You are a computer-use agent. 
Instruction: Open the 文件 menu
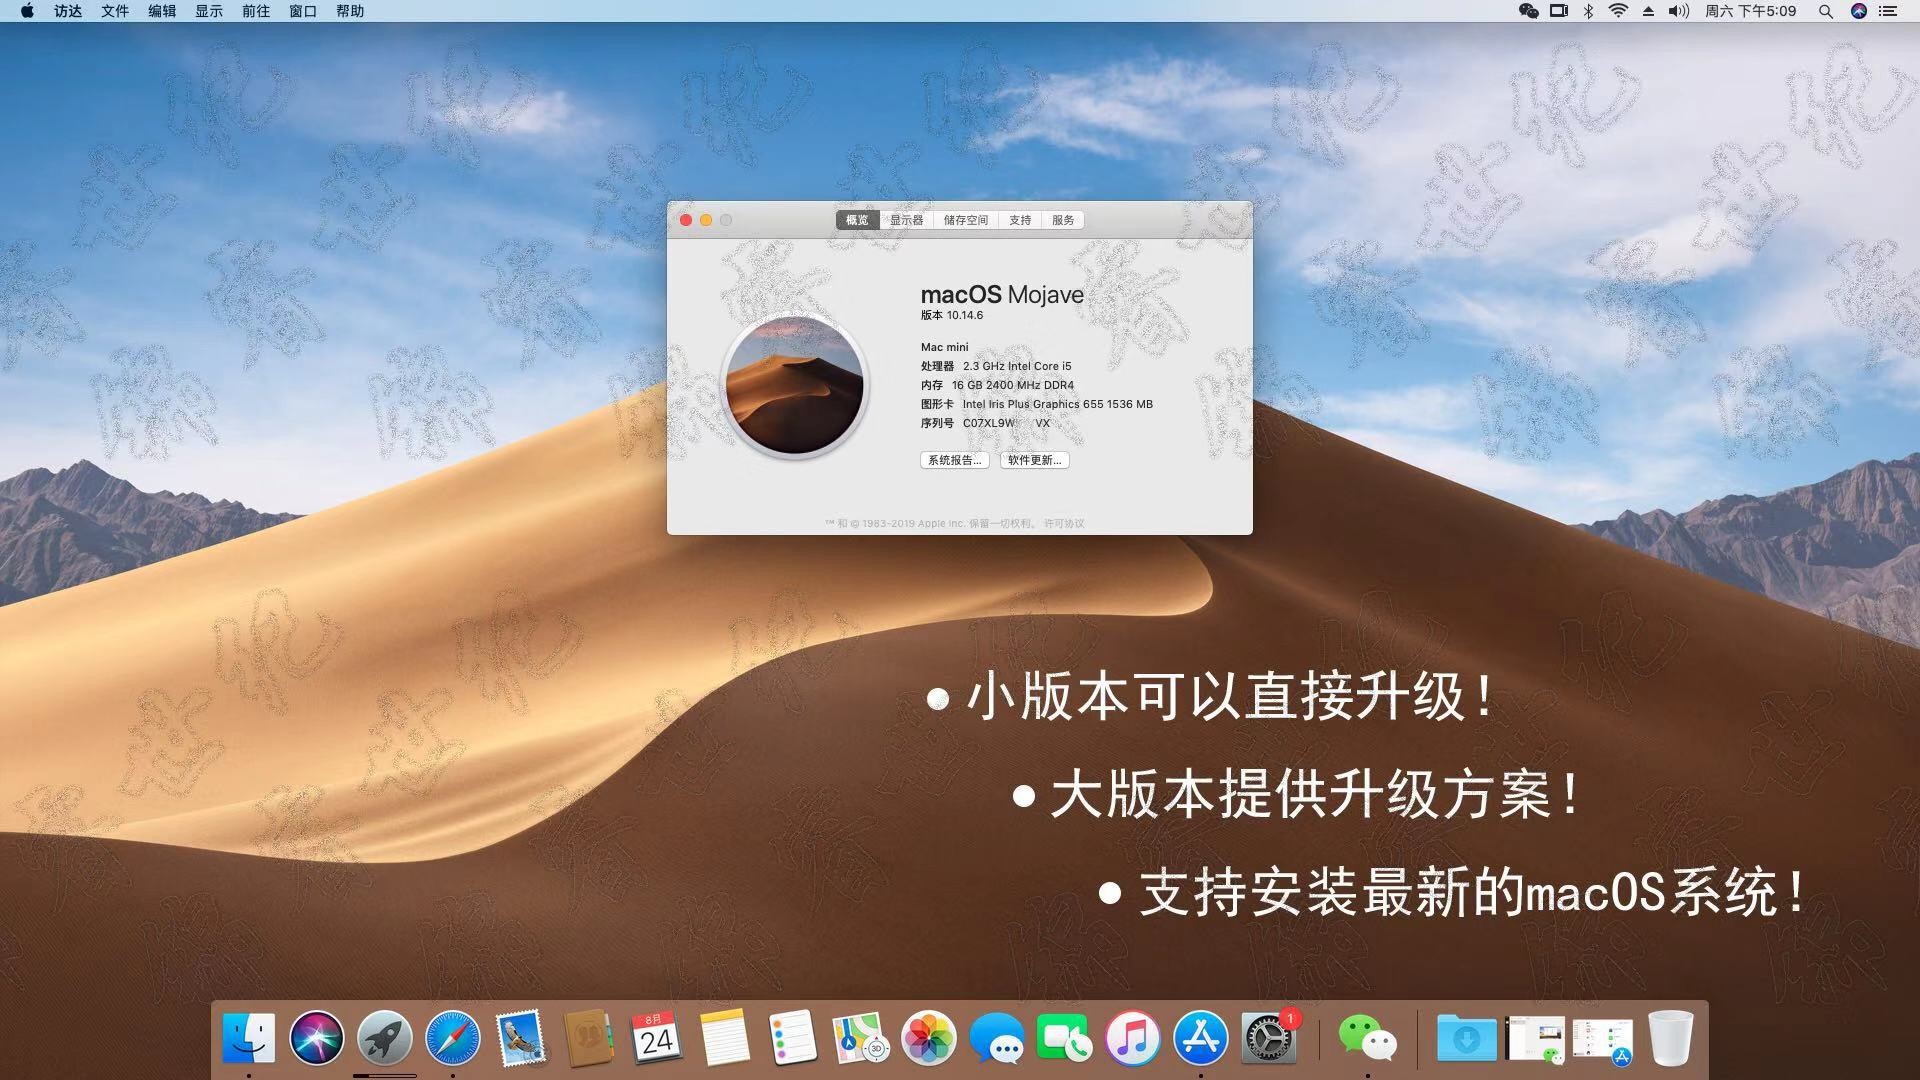115,11
